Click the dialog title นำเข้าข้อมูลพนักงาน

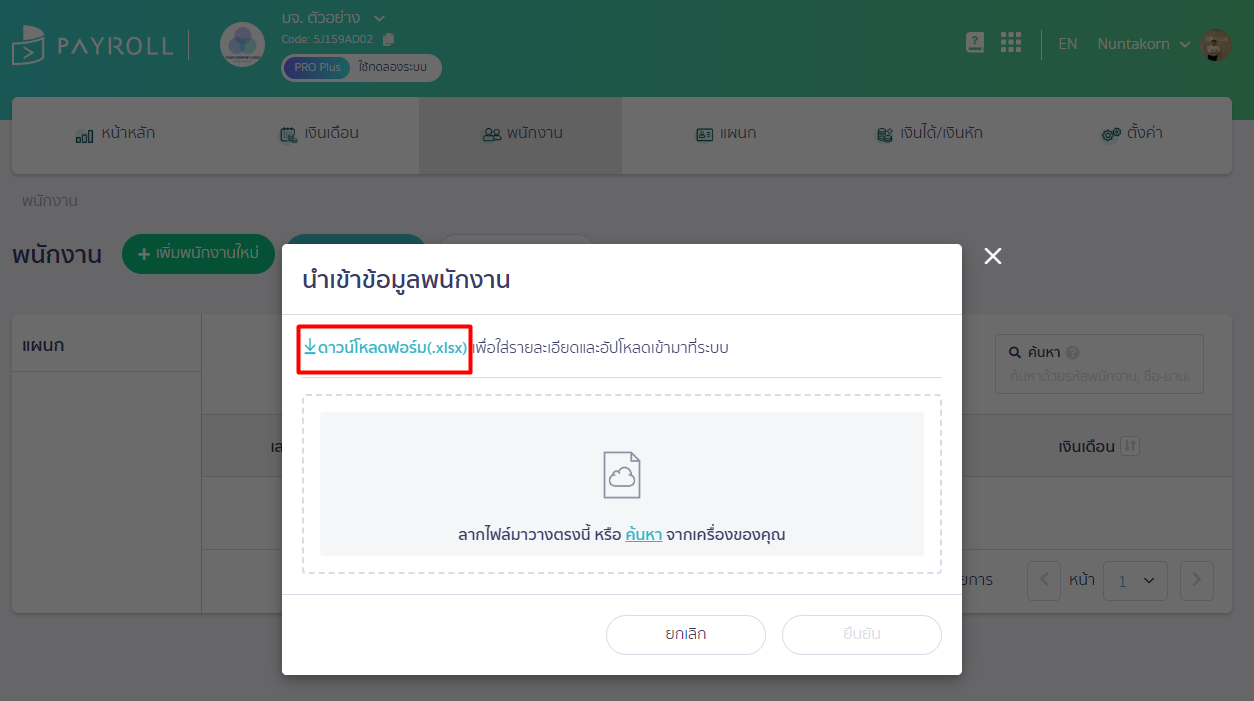pyautogui.click(x=406, y=280)
